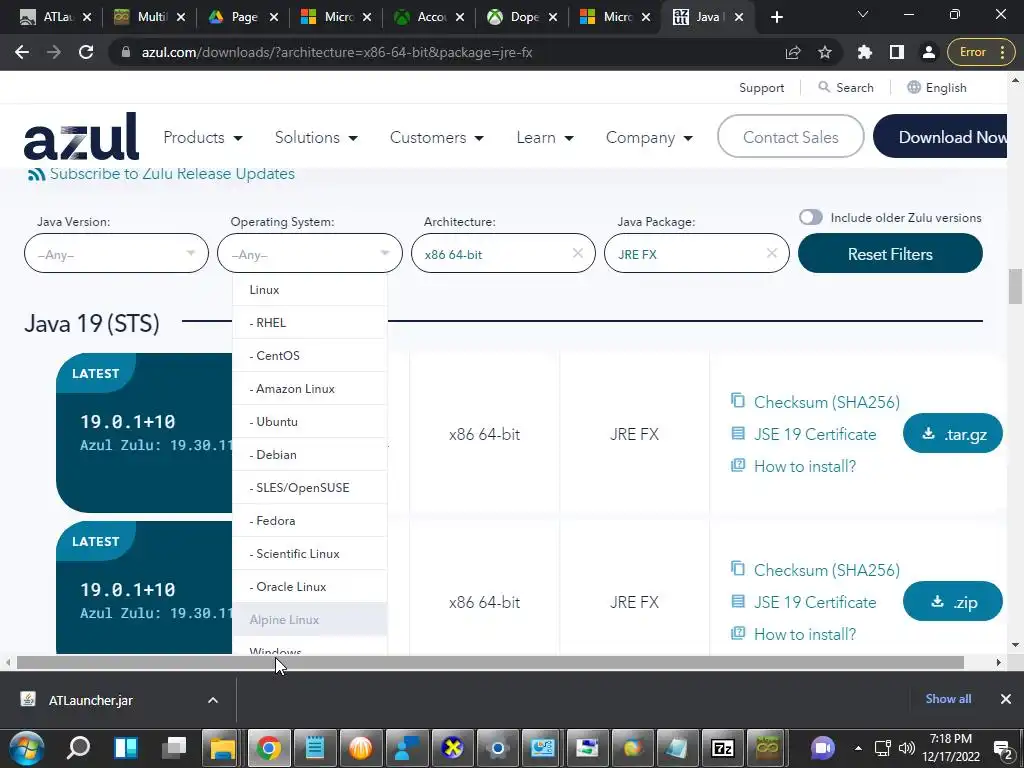1024x768 pixels.
Task: Select Fedora option
Action: (x=310, y=520)
